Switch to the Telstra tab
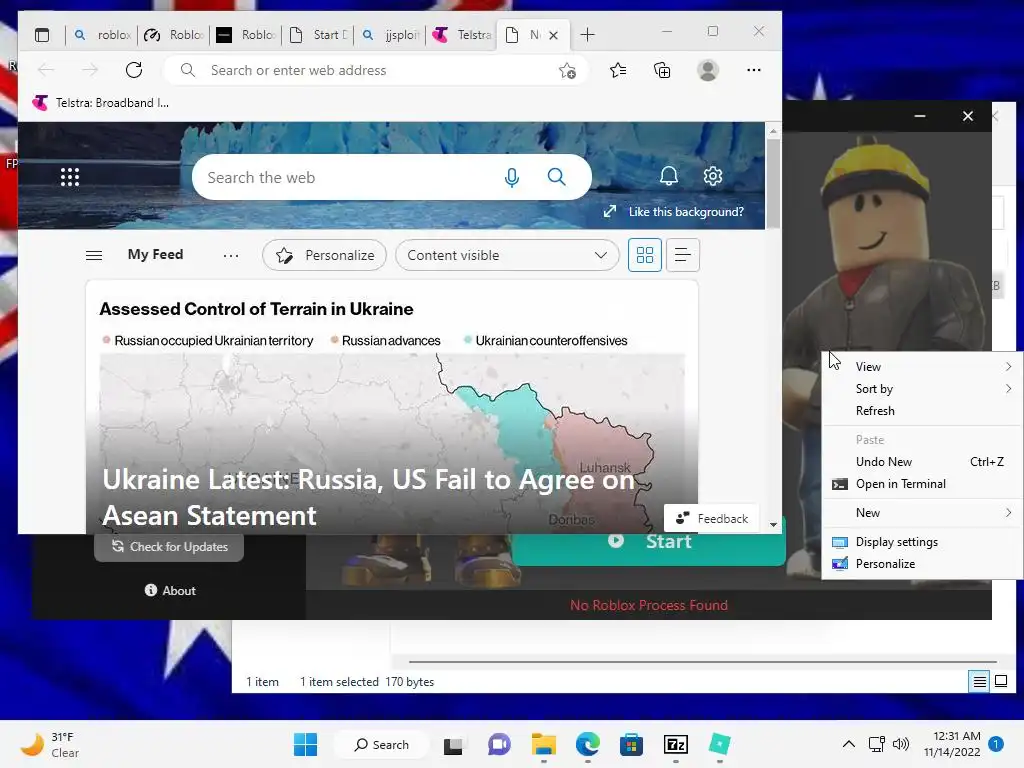This screenshot has width=1024, height=768. [x=462, y=35]
